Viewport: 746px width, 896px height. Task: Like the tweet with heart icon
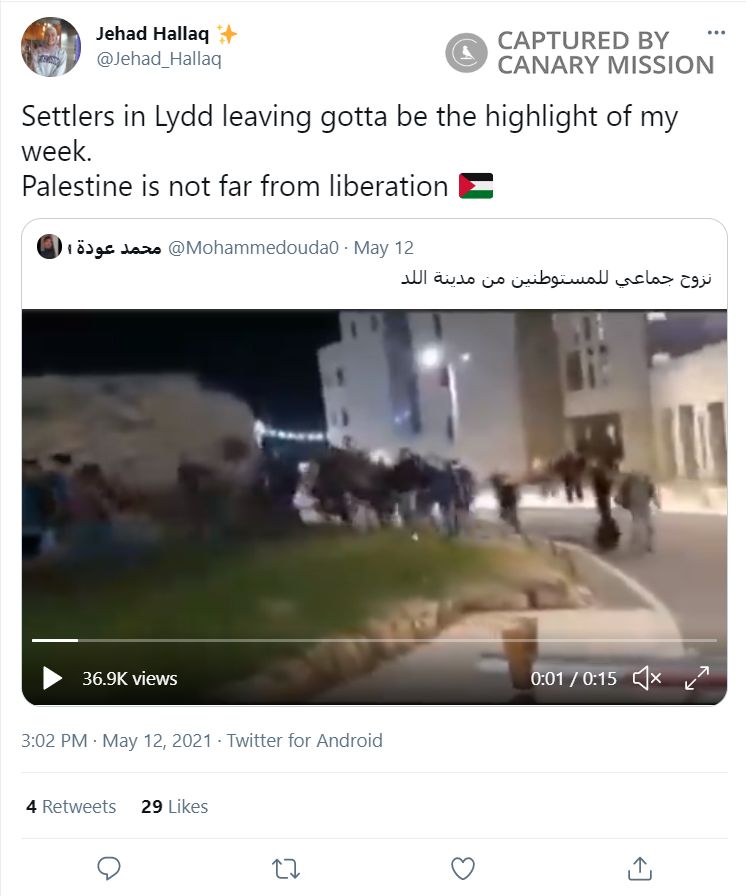point(463,869)
